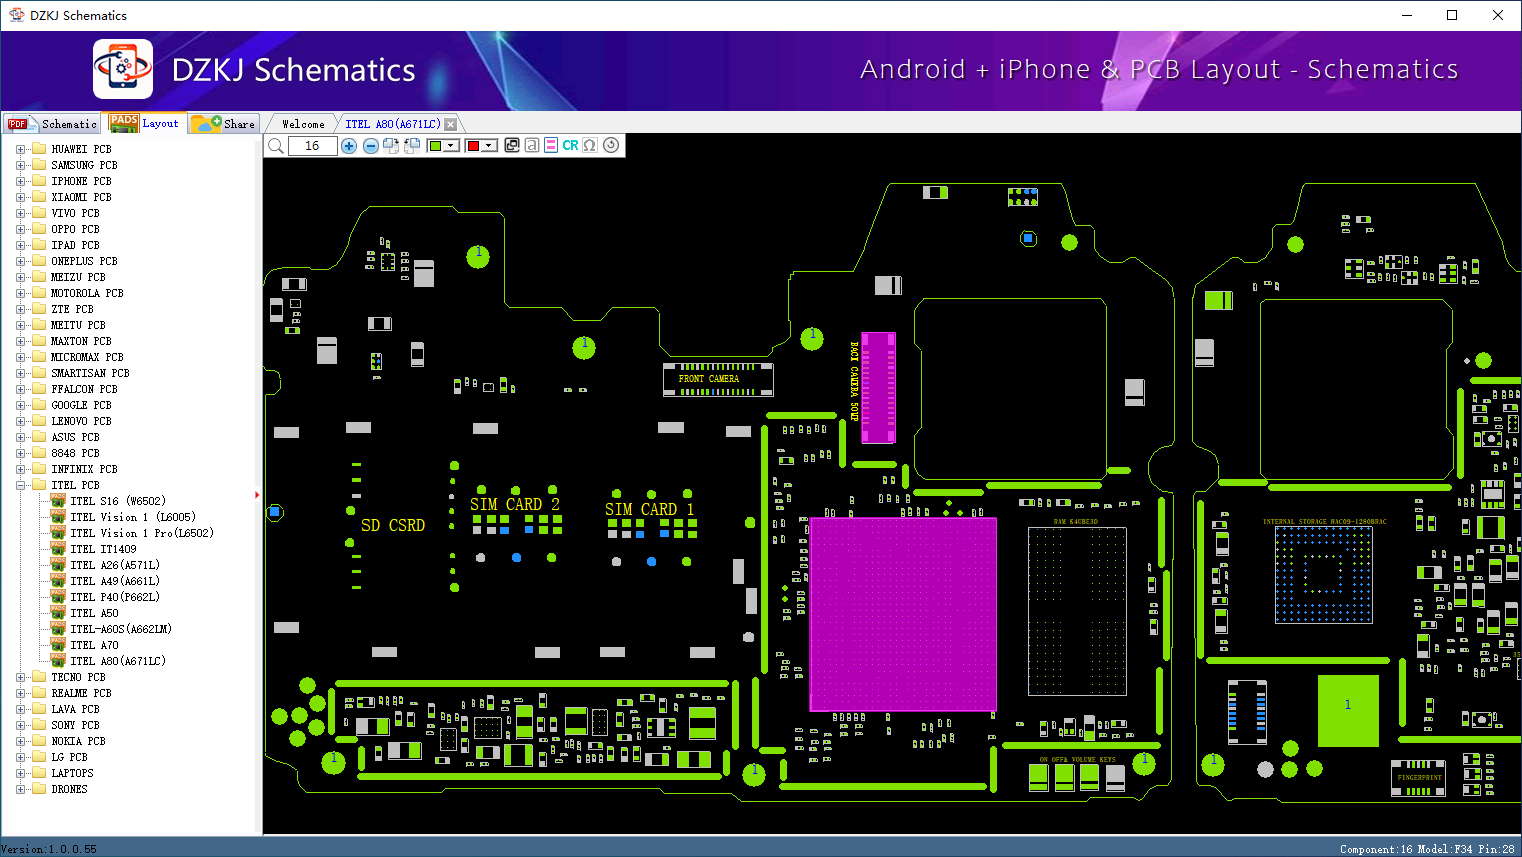Open ITEL-A60S(A662LM) in the tree

(121, 629)
